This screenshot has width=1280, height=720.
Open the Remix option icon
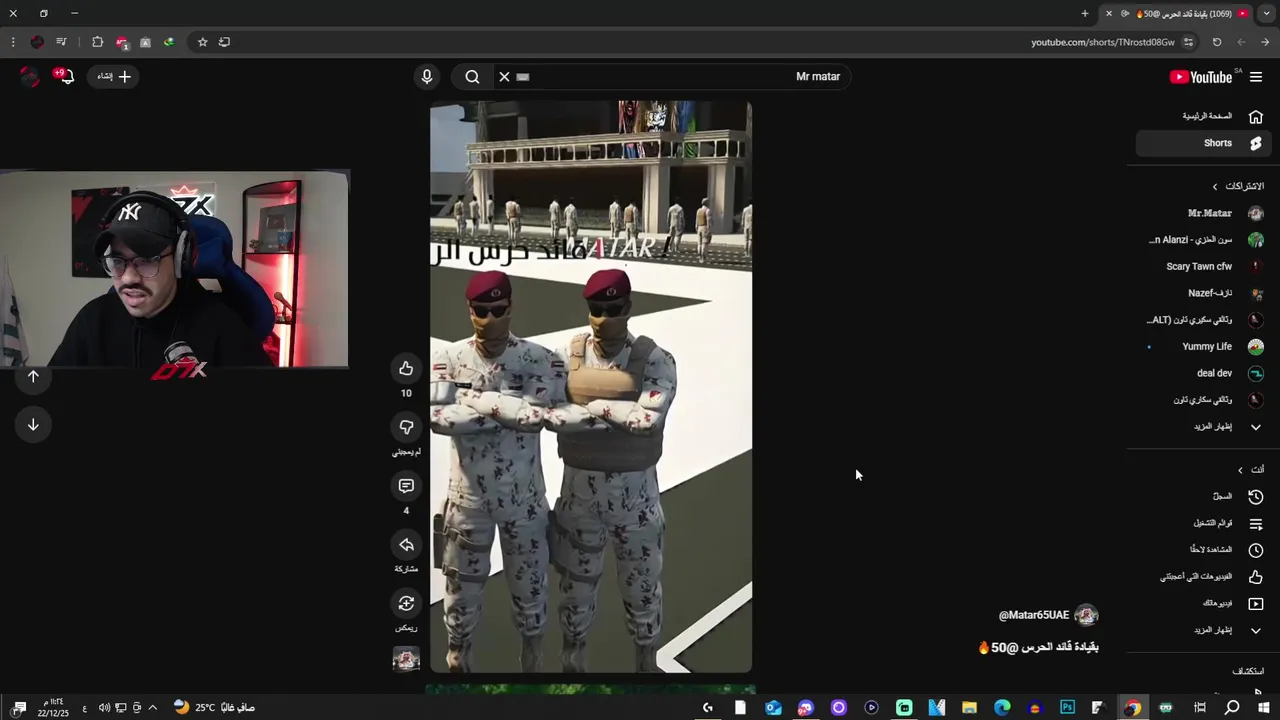(406, 603)
